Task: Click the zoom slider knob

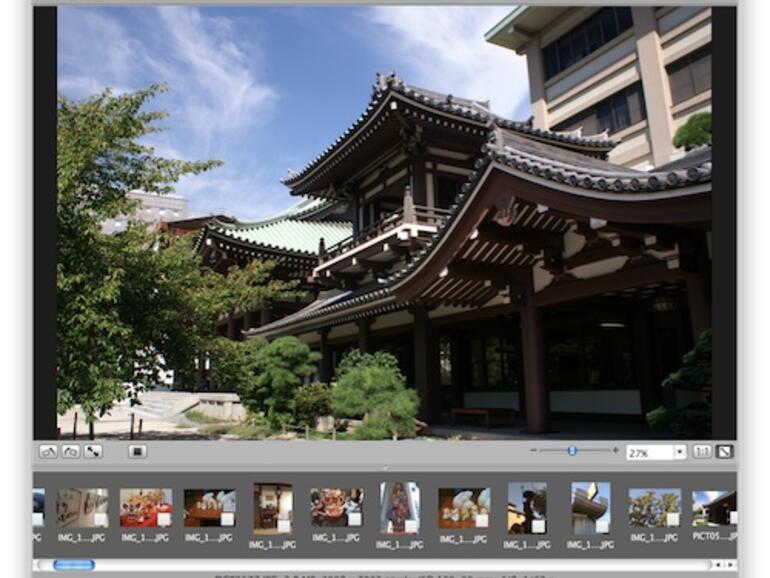Action: [x=572, y=450]
